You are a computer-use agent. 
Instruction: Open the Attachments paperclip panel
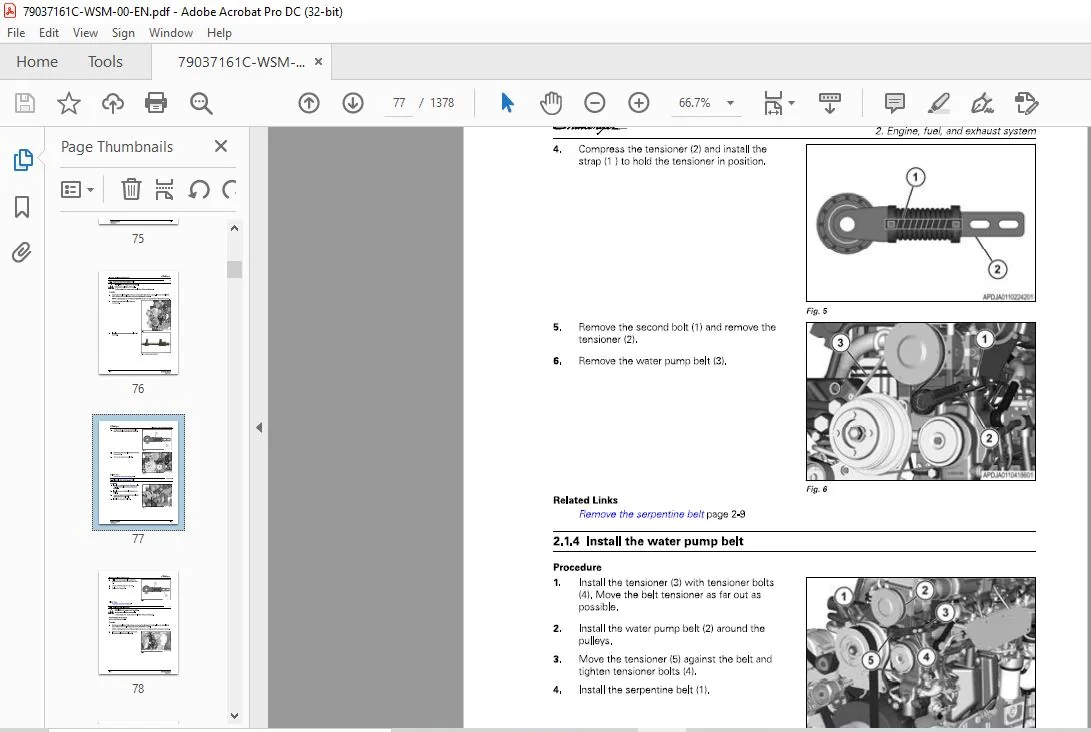(22, 252)
